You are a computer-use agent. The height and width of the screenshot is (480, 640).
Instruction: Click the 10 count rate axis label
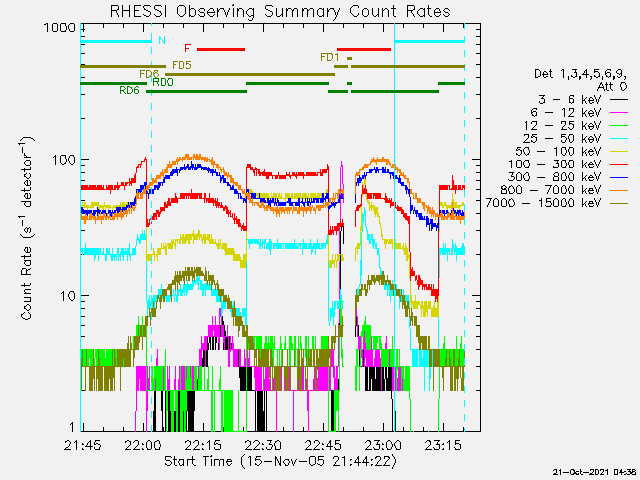pos(68,296)
